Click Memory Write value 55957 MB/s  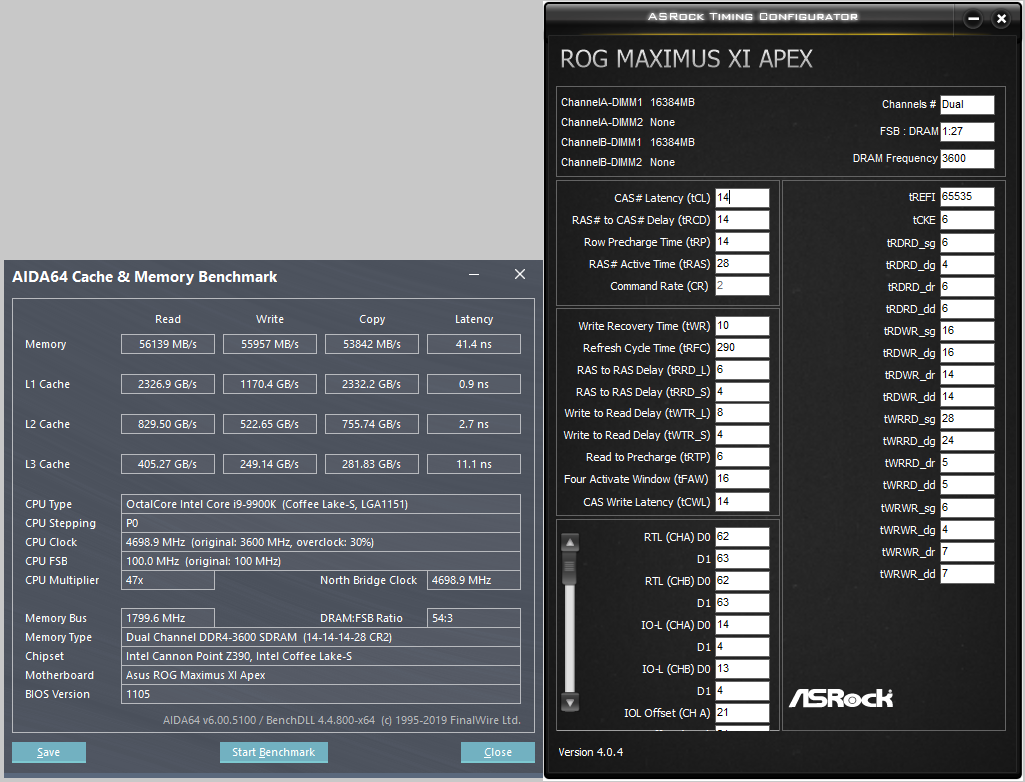[x=269, y=344]
